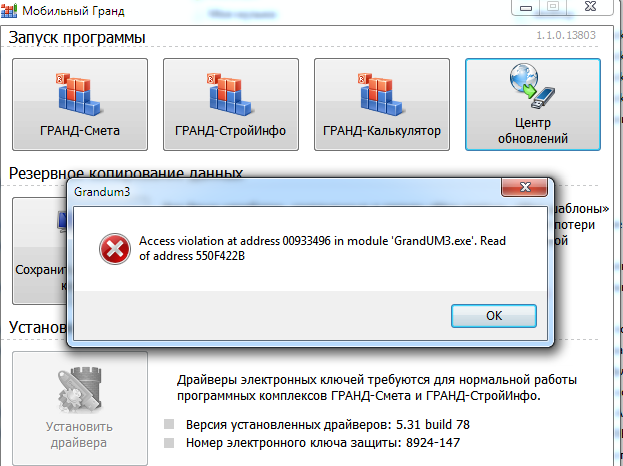Click the castle driver icon
Image resolution: width=623 pixels, height=466 pixels.
pyautogui.click(x=79, y=390)
